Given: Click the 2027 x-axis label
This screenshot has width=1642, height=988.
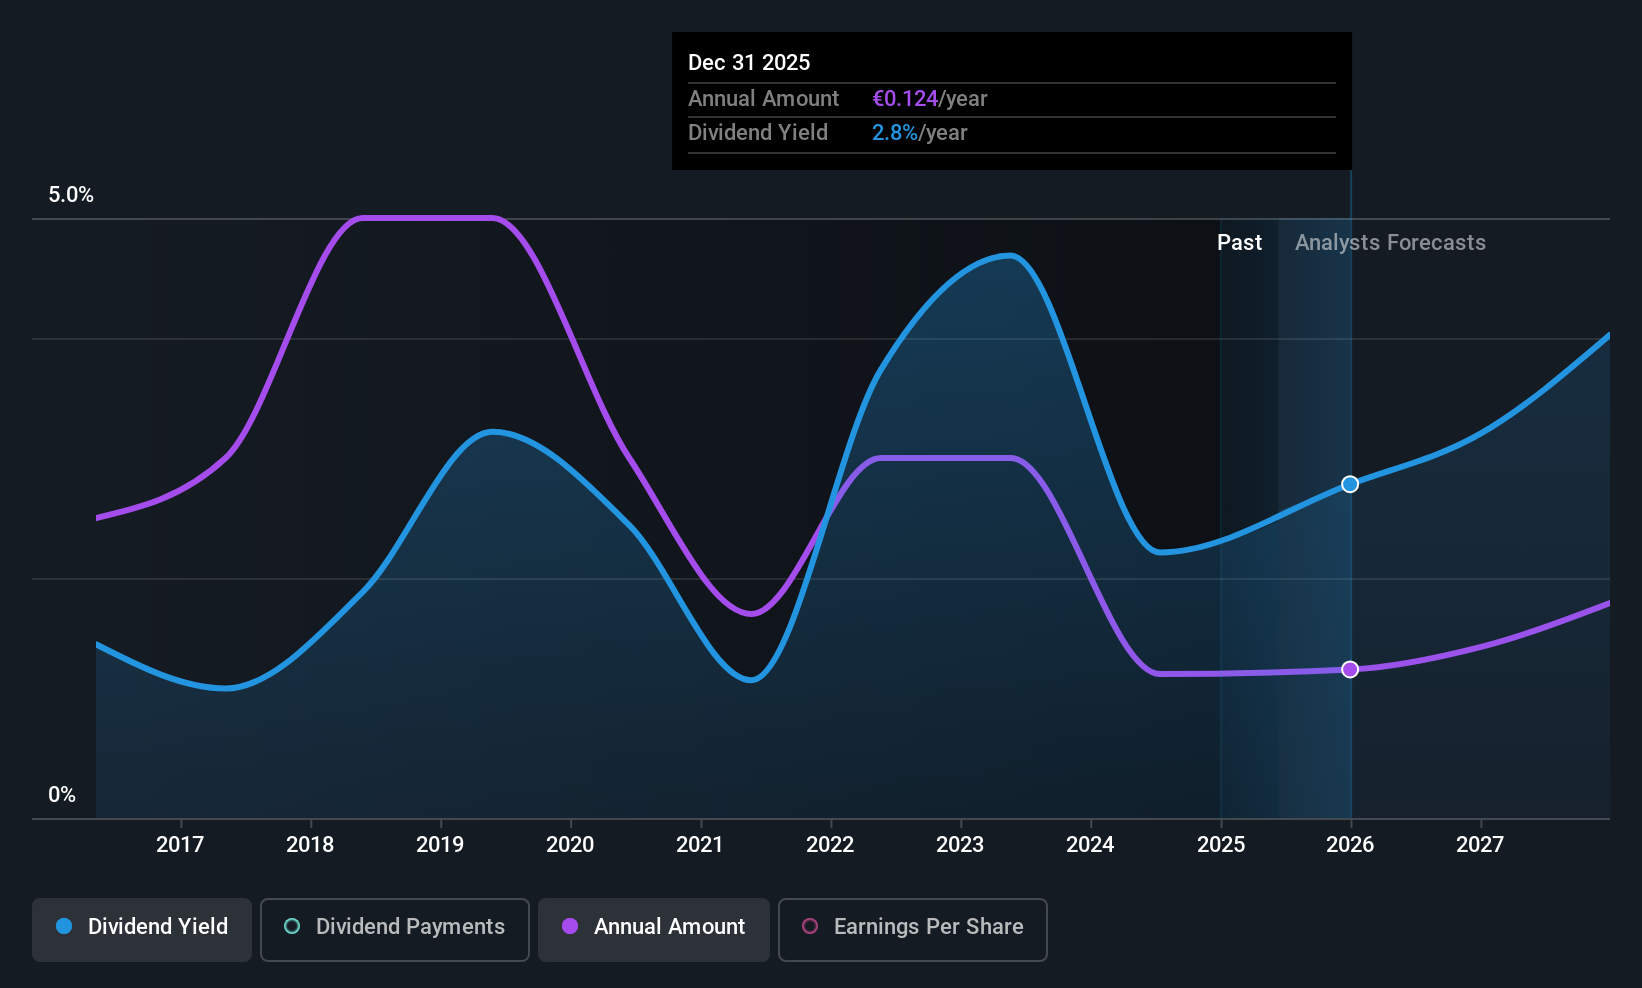Looking at the screenshot, I should [x=1480, y=844].
